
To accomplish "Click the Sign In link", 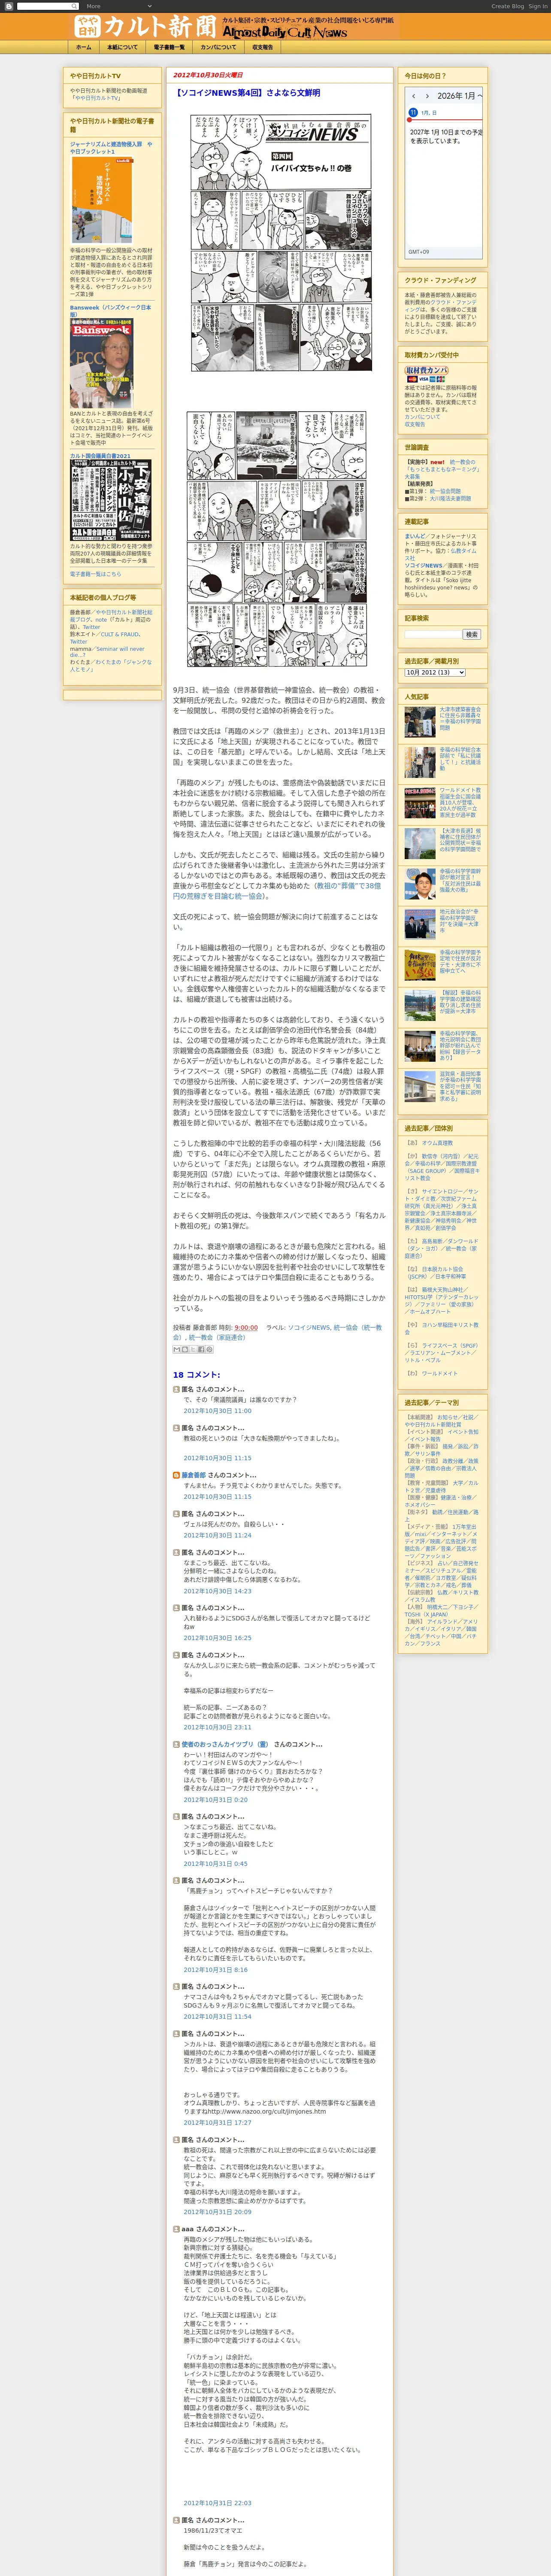I will (538, 6).
